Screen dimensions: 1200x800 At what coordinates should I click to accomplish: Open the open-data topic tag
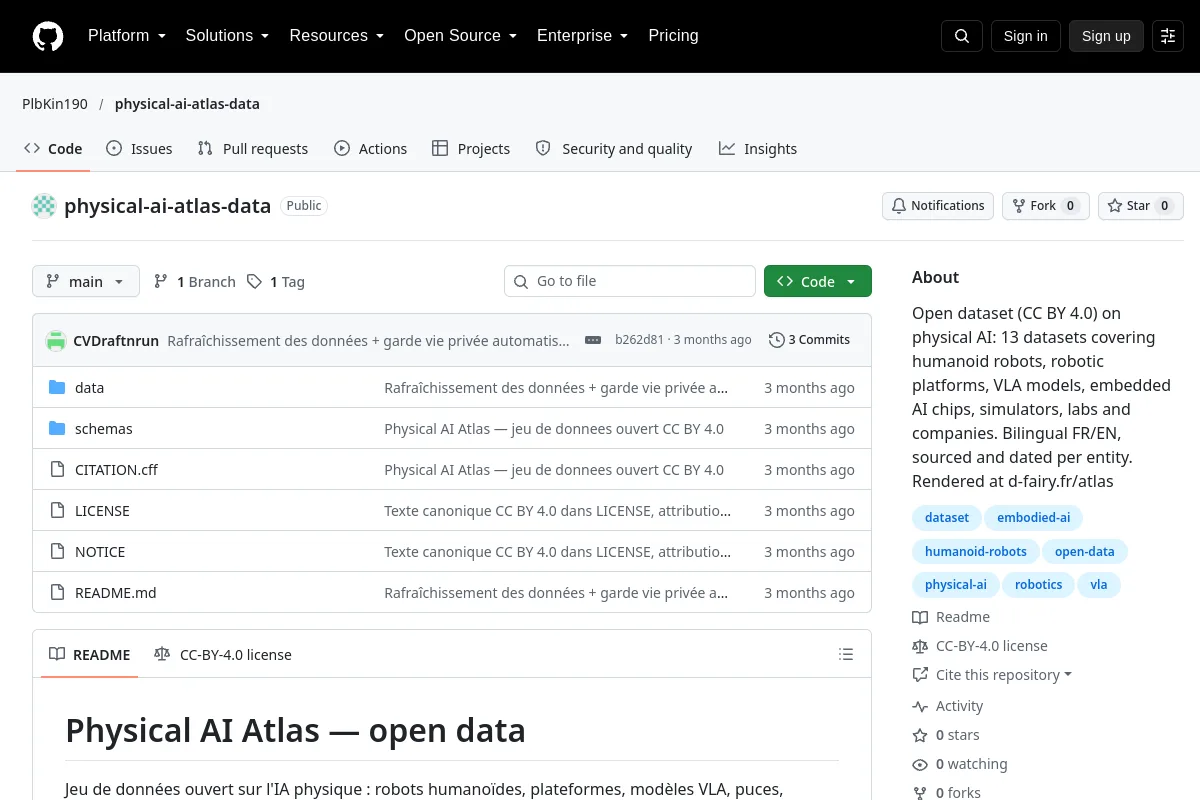click(x=1085, y=552)
